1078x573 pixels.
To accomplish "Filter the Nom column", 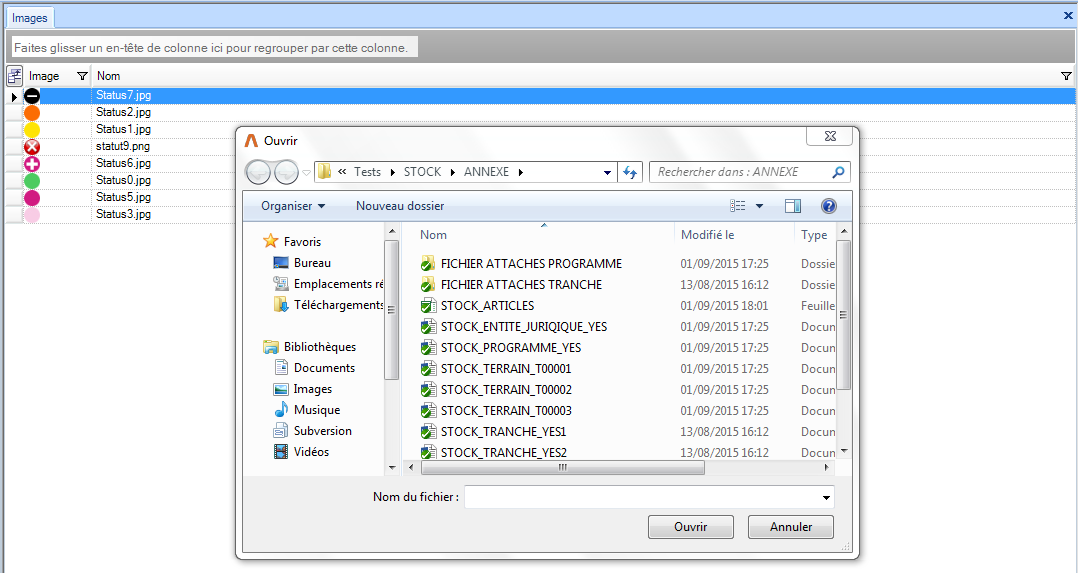I will tap(1065, 76).
